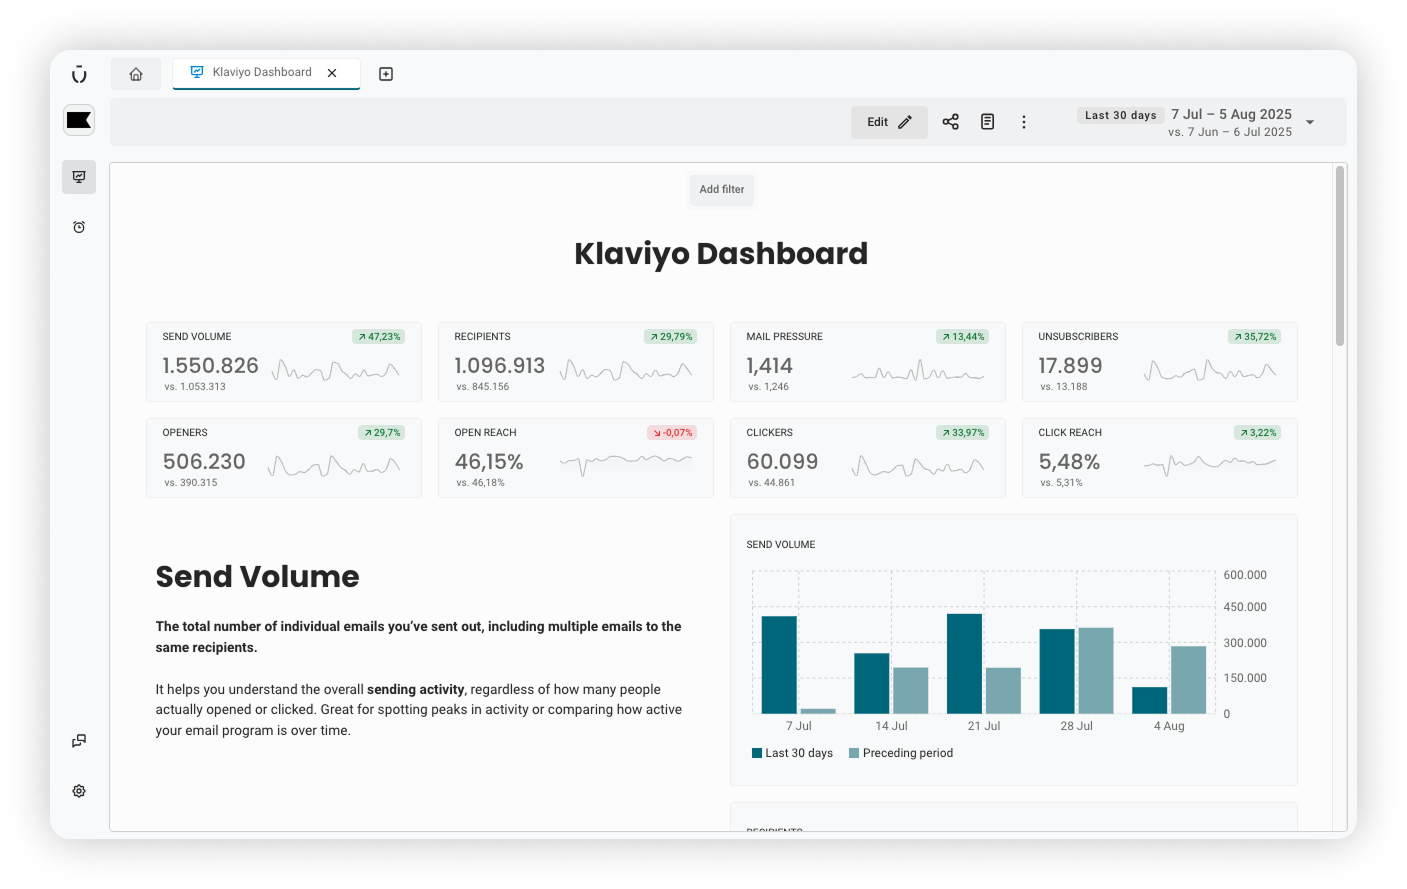This screenshot has height=889, width=1407.
Task: Expand the date range dropdown arrow
Action: click(x=1310, y=122)
